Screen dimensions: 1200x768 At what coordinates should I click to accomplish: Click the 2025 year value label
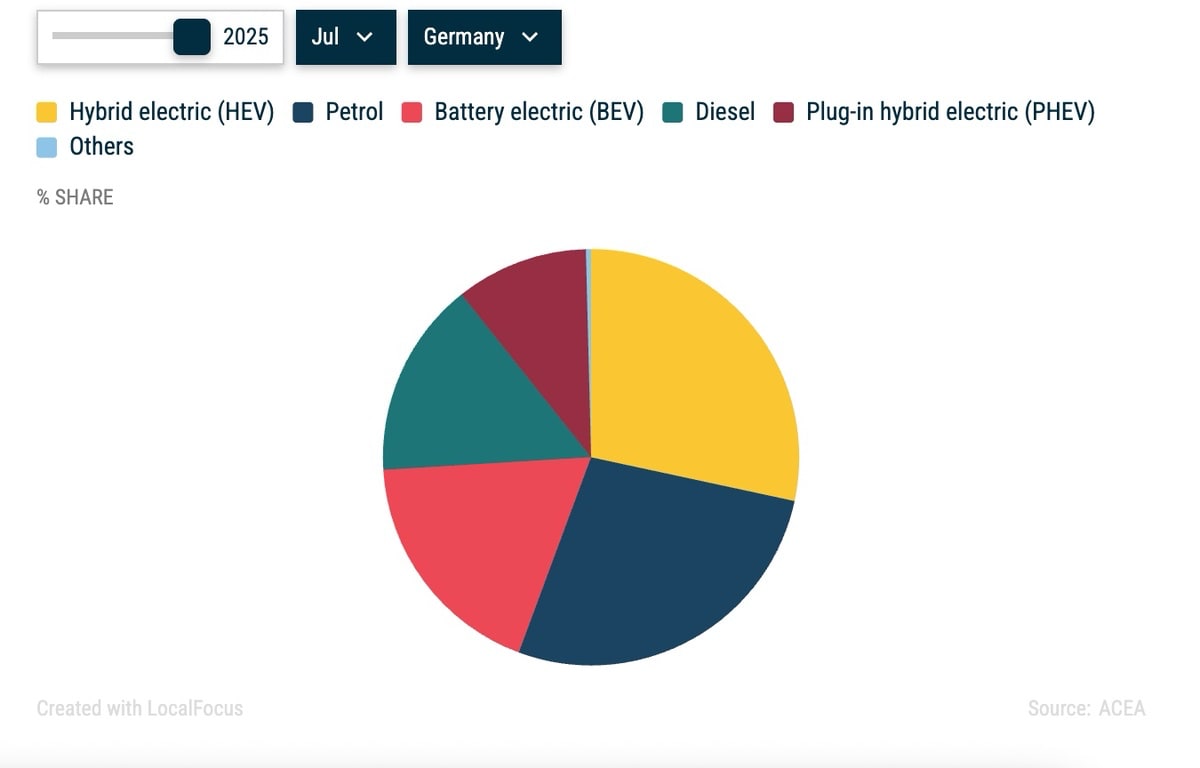coord(246,37)
